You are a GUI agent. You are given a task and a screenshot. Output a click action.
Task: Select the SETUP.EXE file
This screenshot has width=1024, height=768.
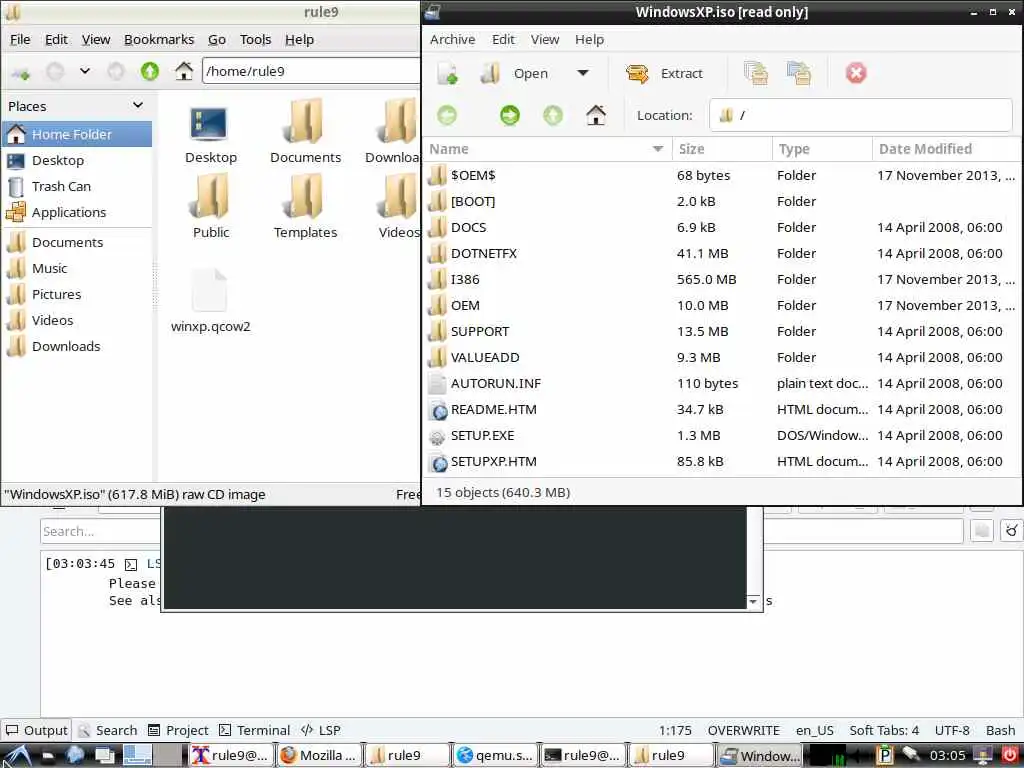point(722,436)
